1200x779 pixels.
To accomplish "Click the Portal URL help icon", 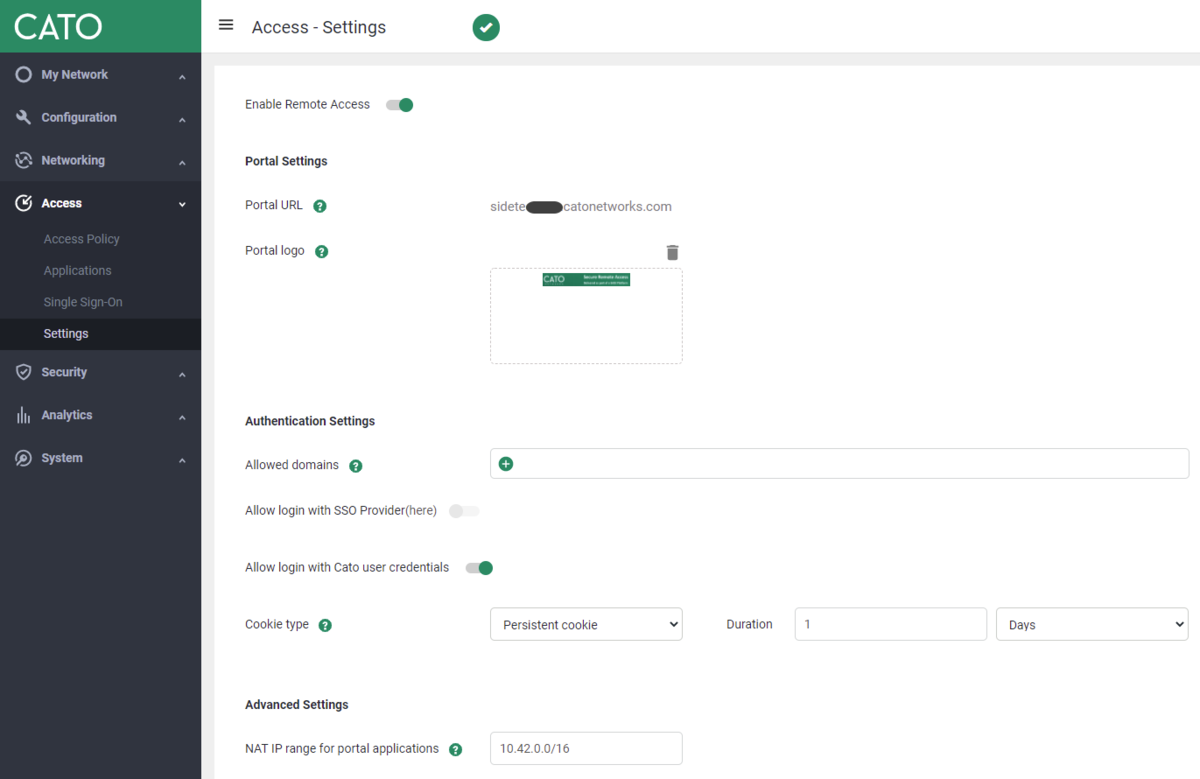I will click(320, 206).
